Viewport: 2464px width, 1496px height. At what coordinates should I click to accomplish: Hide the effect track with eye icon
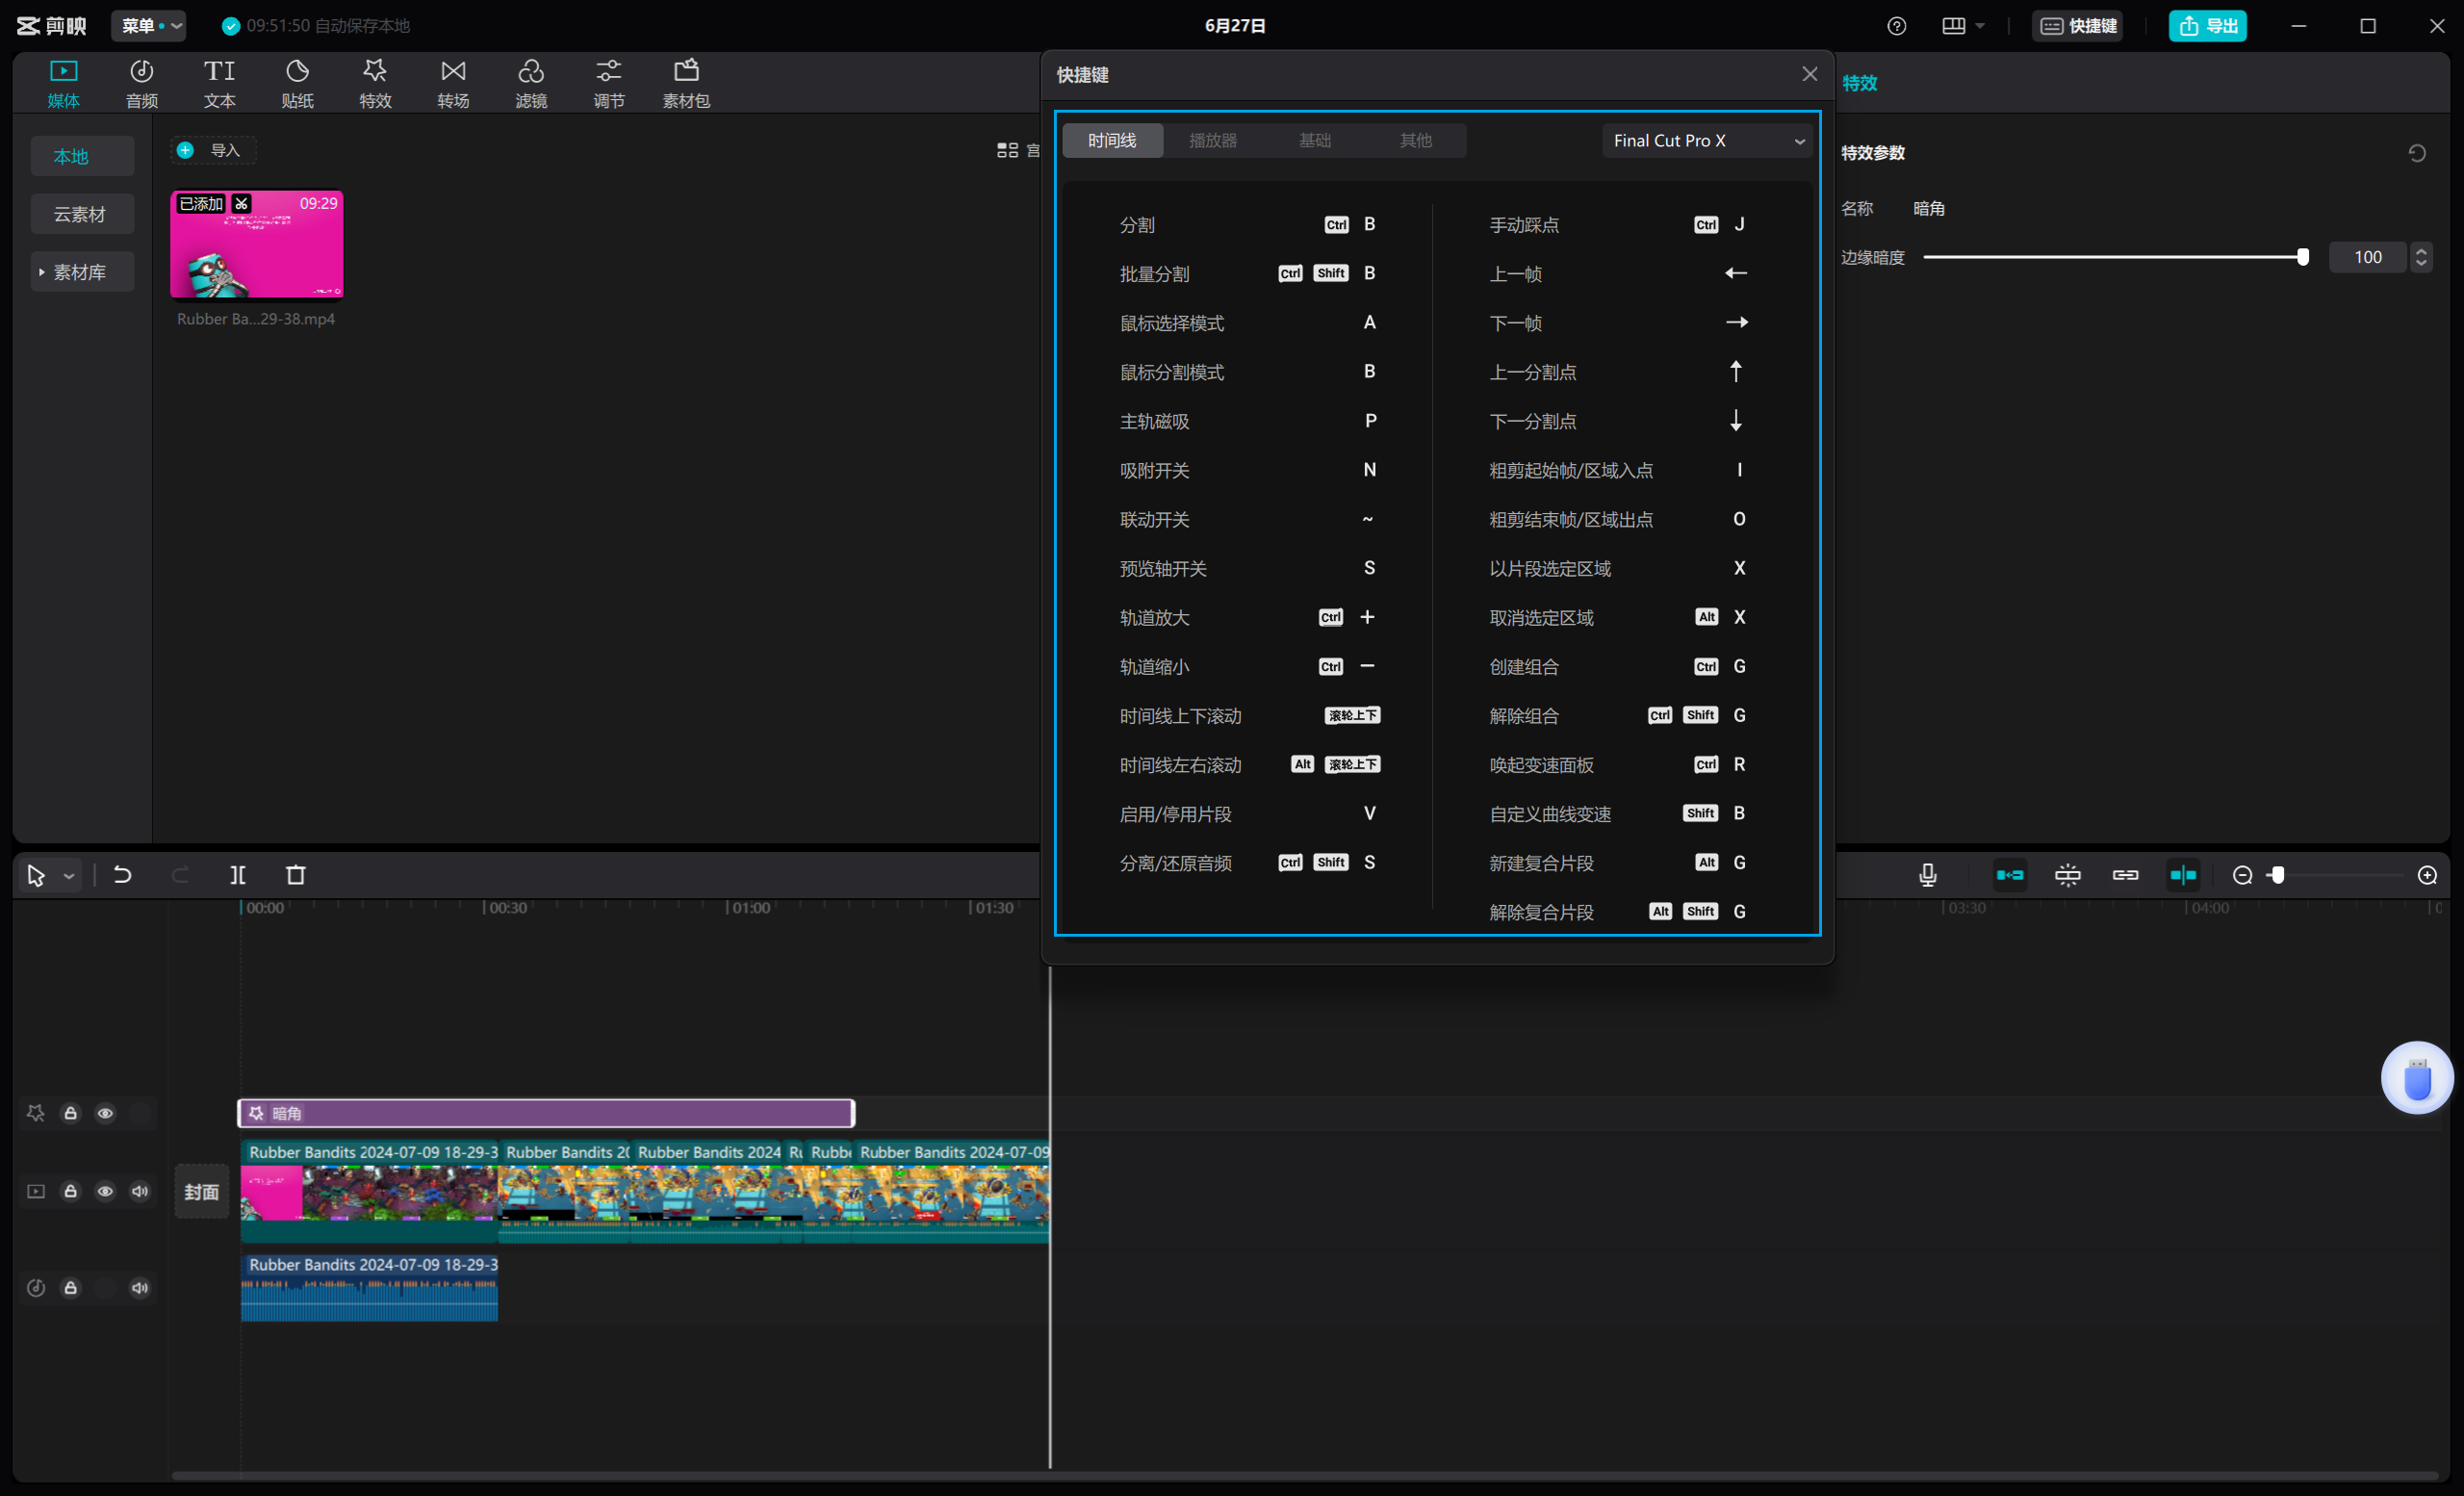click(x=105, y=1113)
